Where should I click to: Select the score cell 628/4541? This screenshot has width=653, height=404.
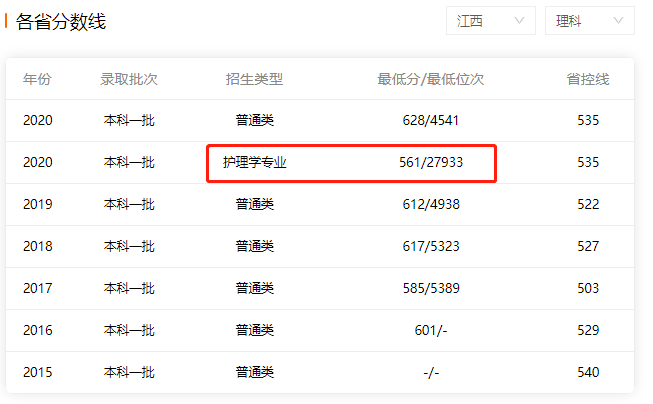[431, 120]
